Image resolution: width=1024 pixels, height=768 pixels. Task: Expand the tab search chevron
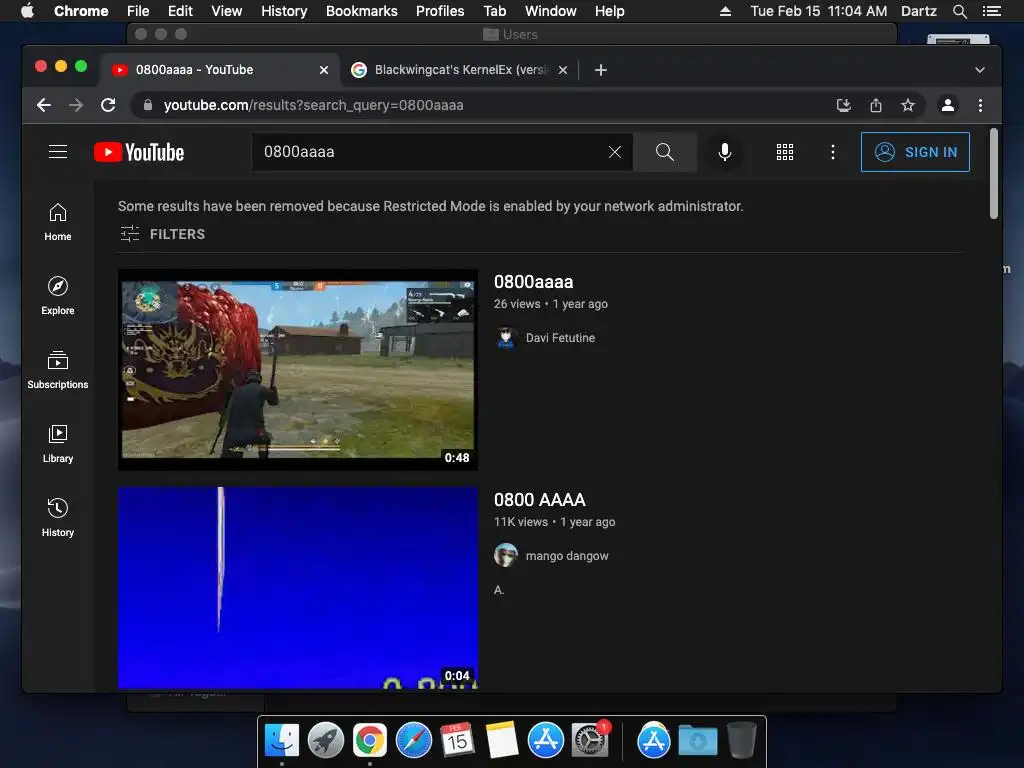coord(980,70)
